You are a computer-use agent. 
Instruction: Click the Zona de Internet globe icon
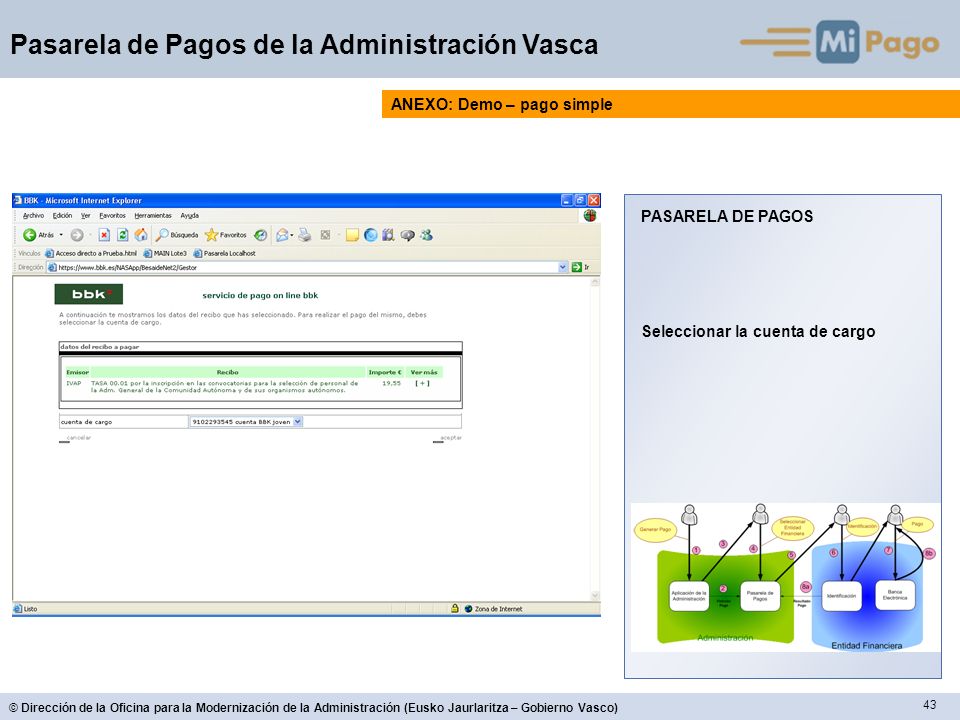[x=468, y=609]
